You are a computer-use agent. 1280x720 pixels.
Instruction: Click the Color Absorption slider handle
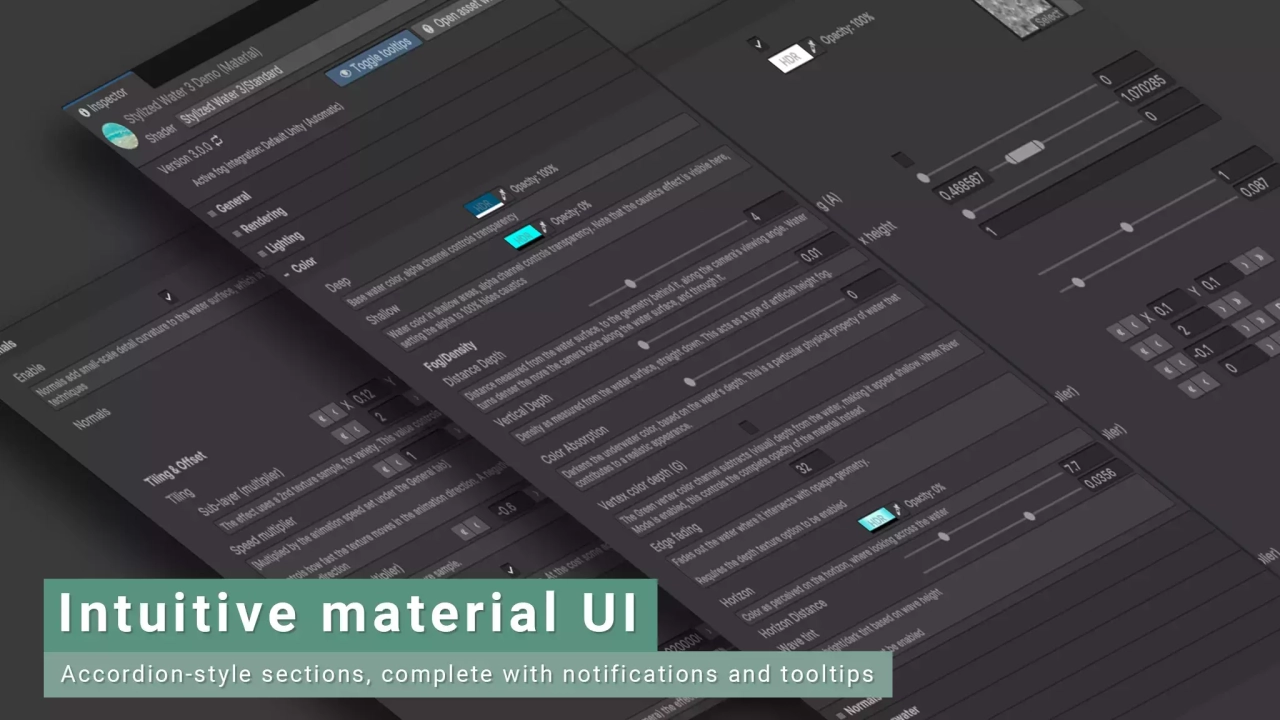click(x=689, y=382)
